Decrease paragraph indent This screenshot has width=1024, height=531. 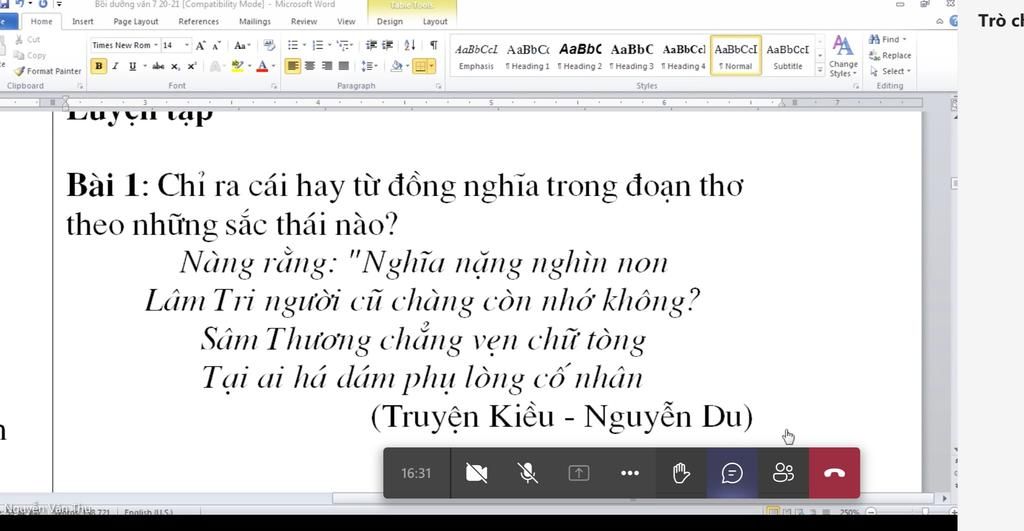(371, 45)
